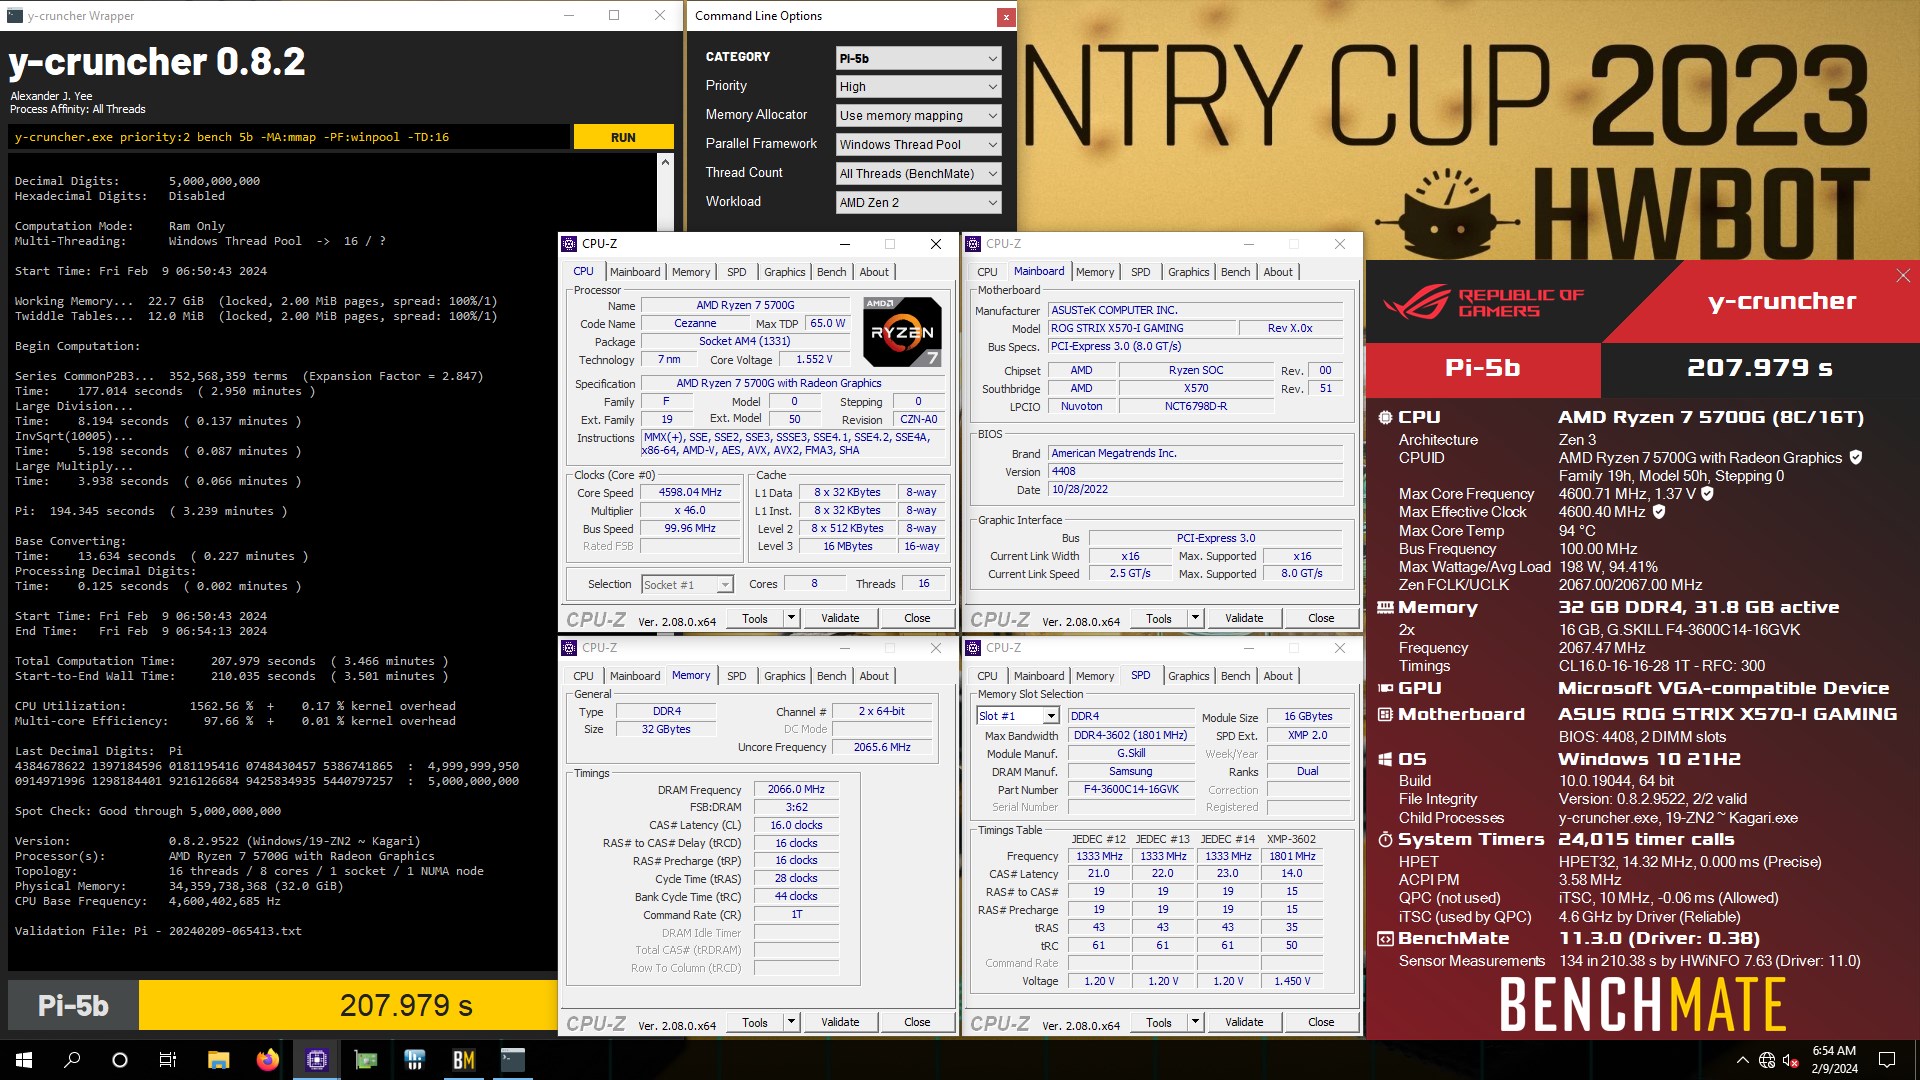Click CPU-Z icon in SPD window title
The height and width of the screenshot is (1080, 1920).
[x=973, y=648]
